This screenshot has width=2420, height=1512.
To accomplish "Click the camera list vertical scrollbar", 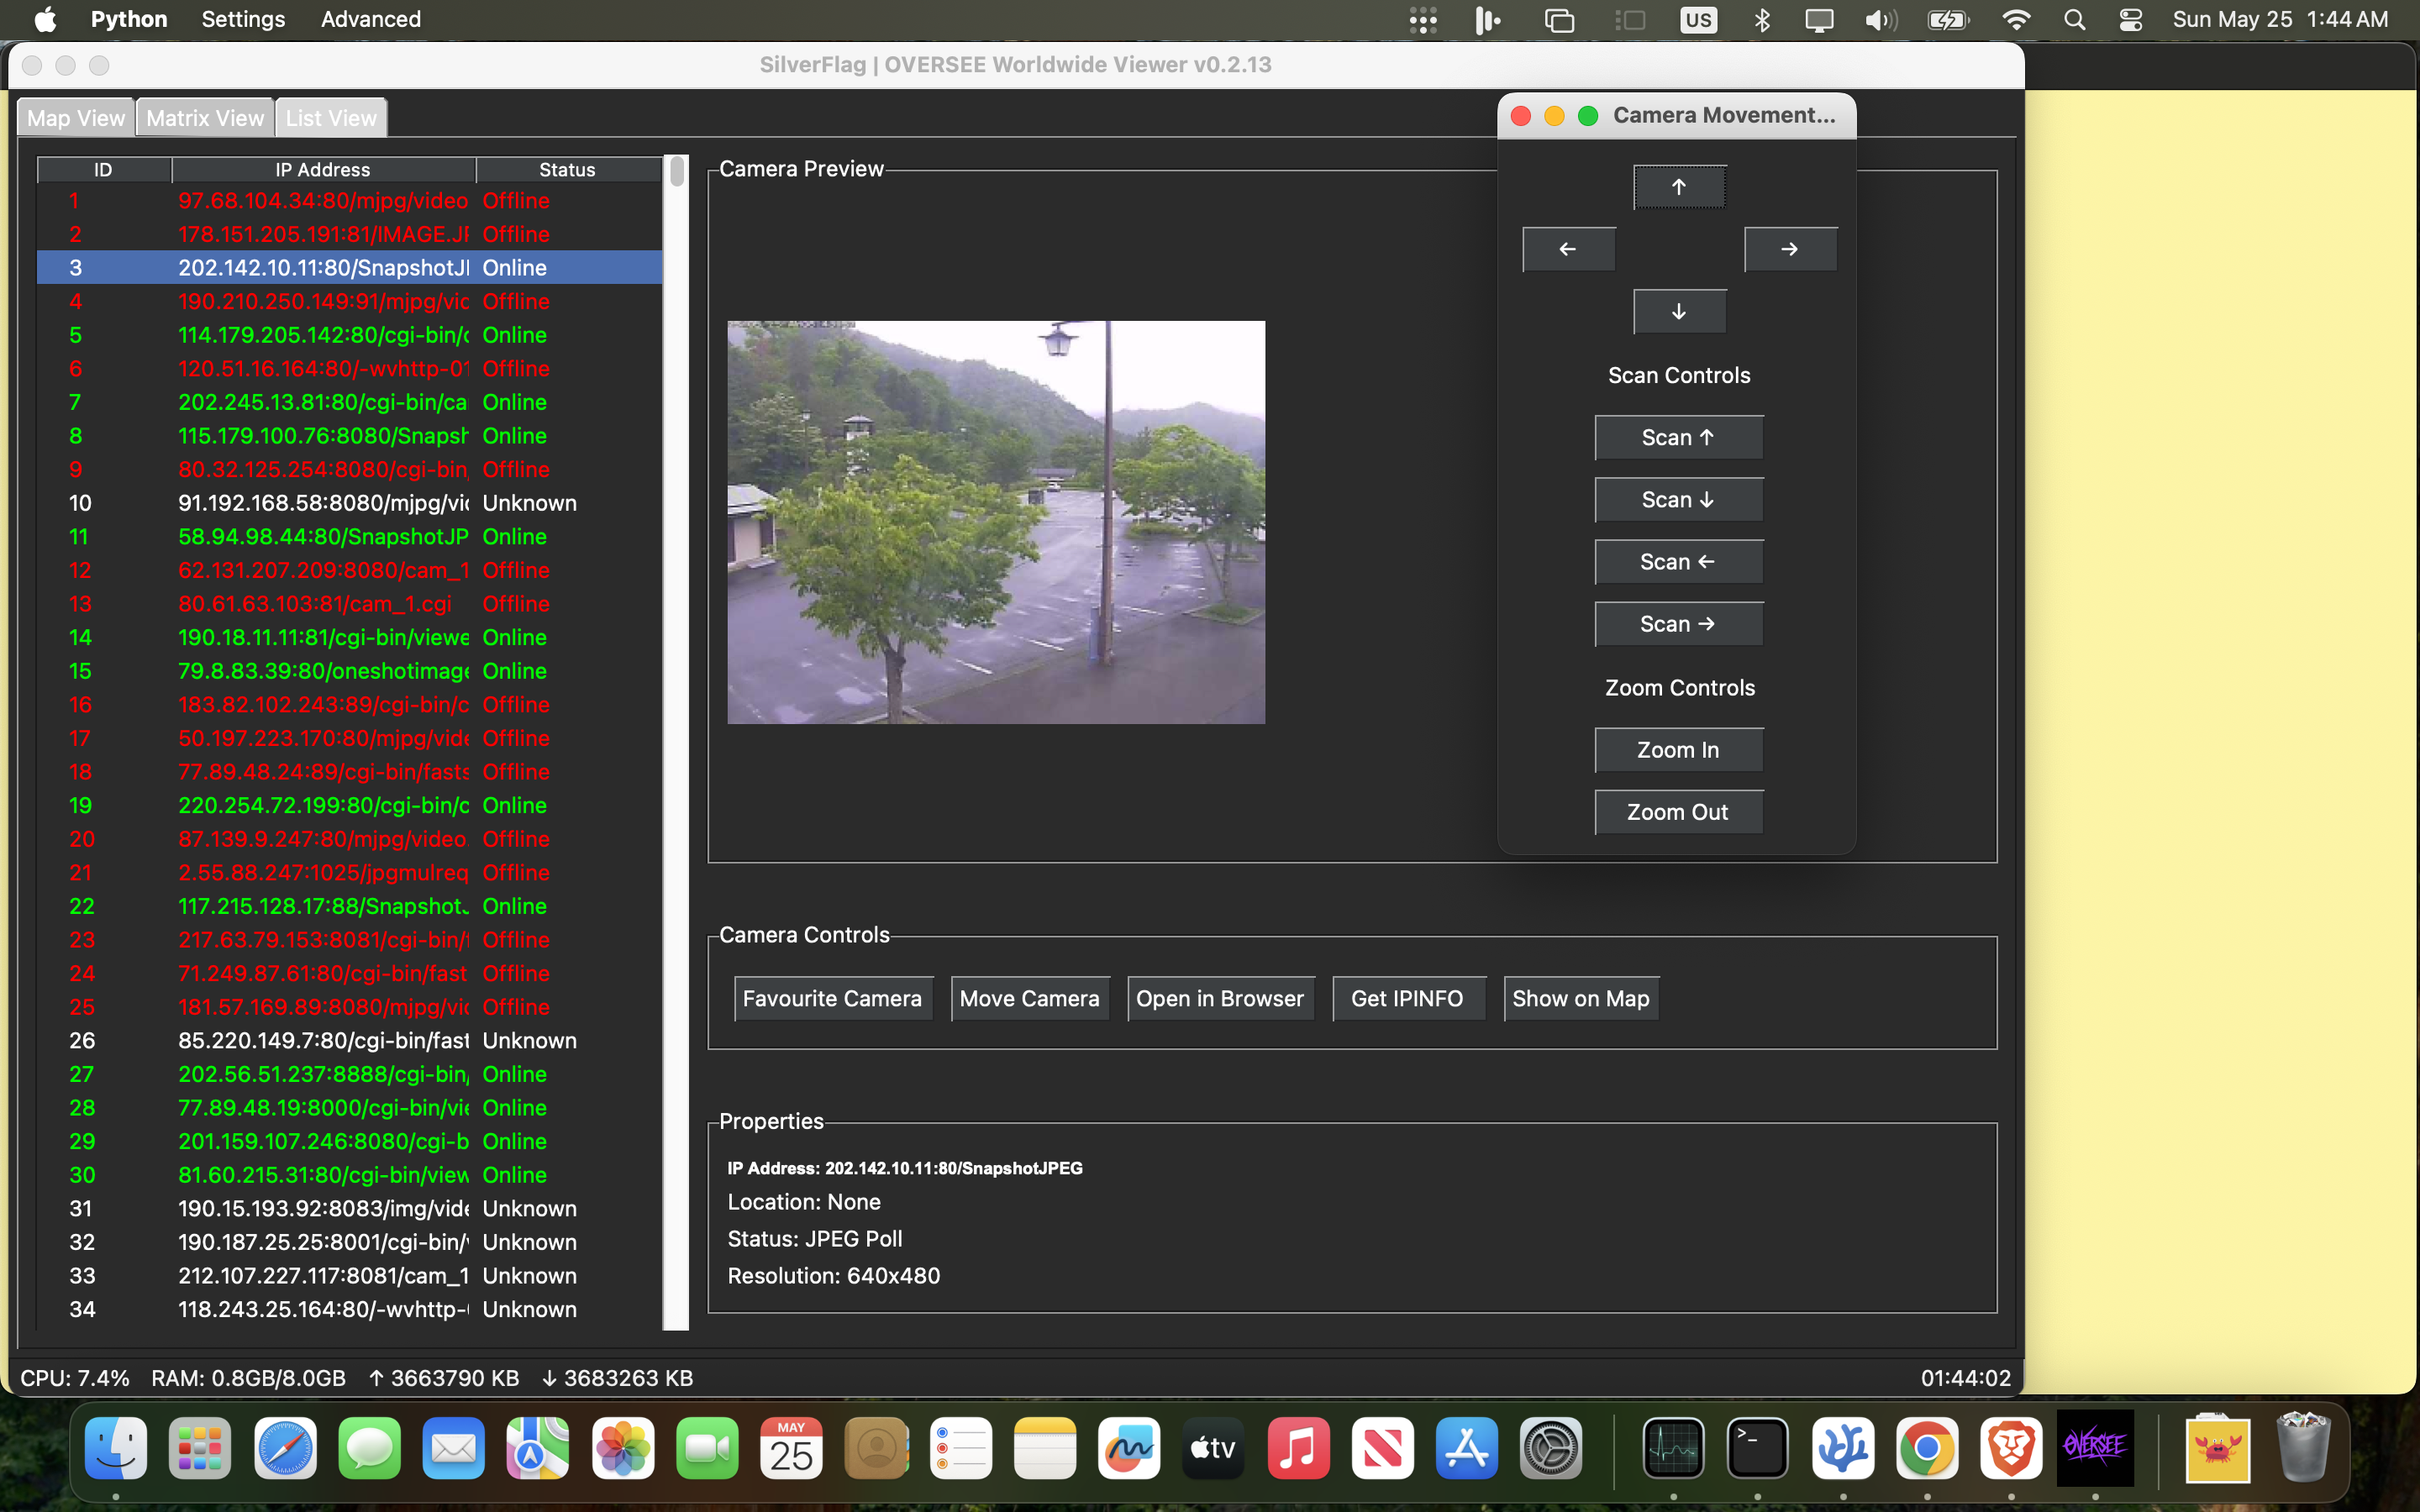I will coord(677,742).
